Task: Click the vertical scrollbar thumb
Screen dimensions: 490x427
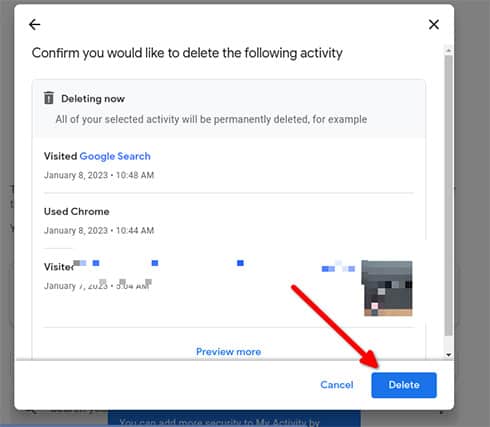Action: point(449,195)
